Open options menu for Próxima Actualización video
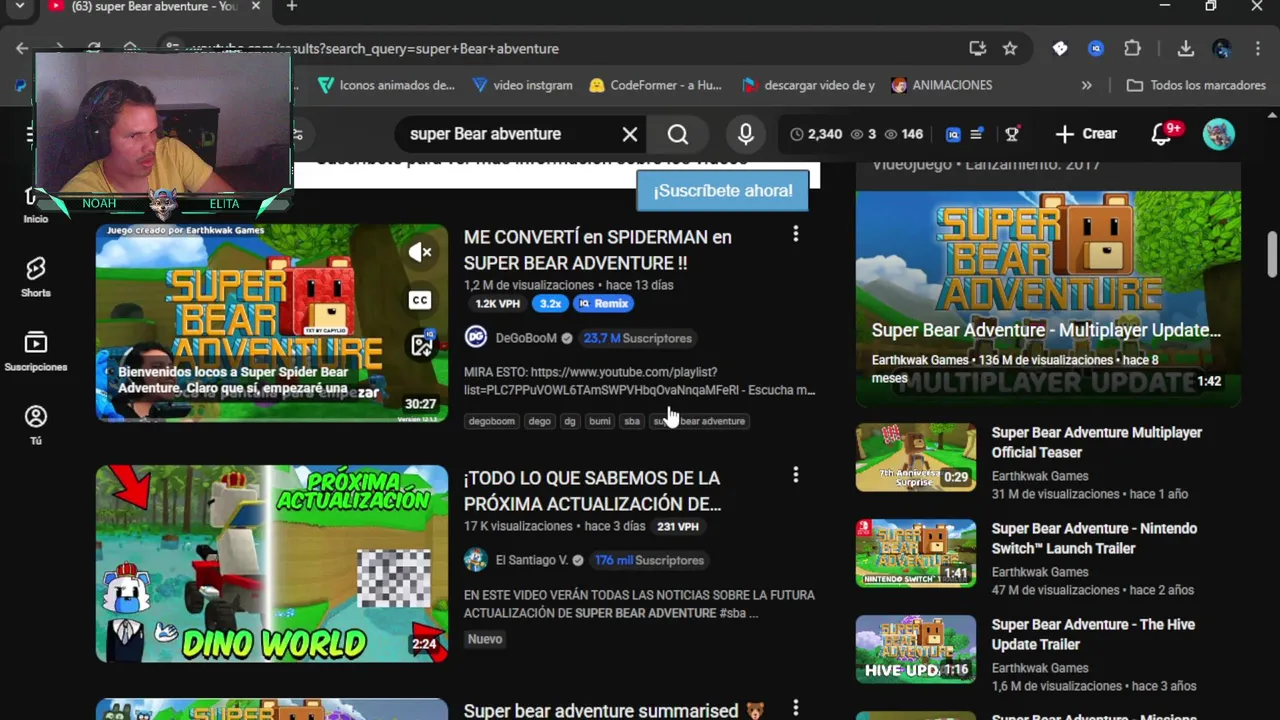Viewport: 1280px width, 720px height. pyautogui.click(x=795, y=475)
